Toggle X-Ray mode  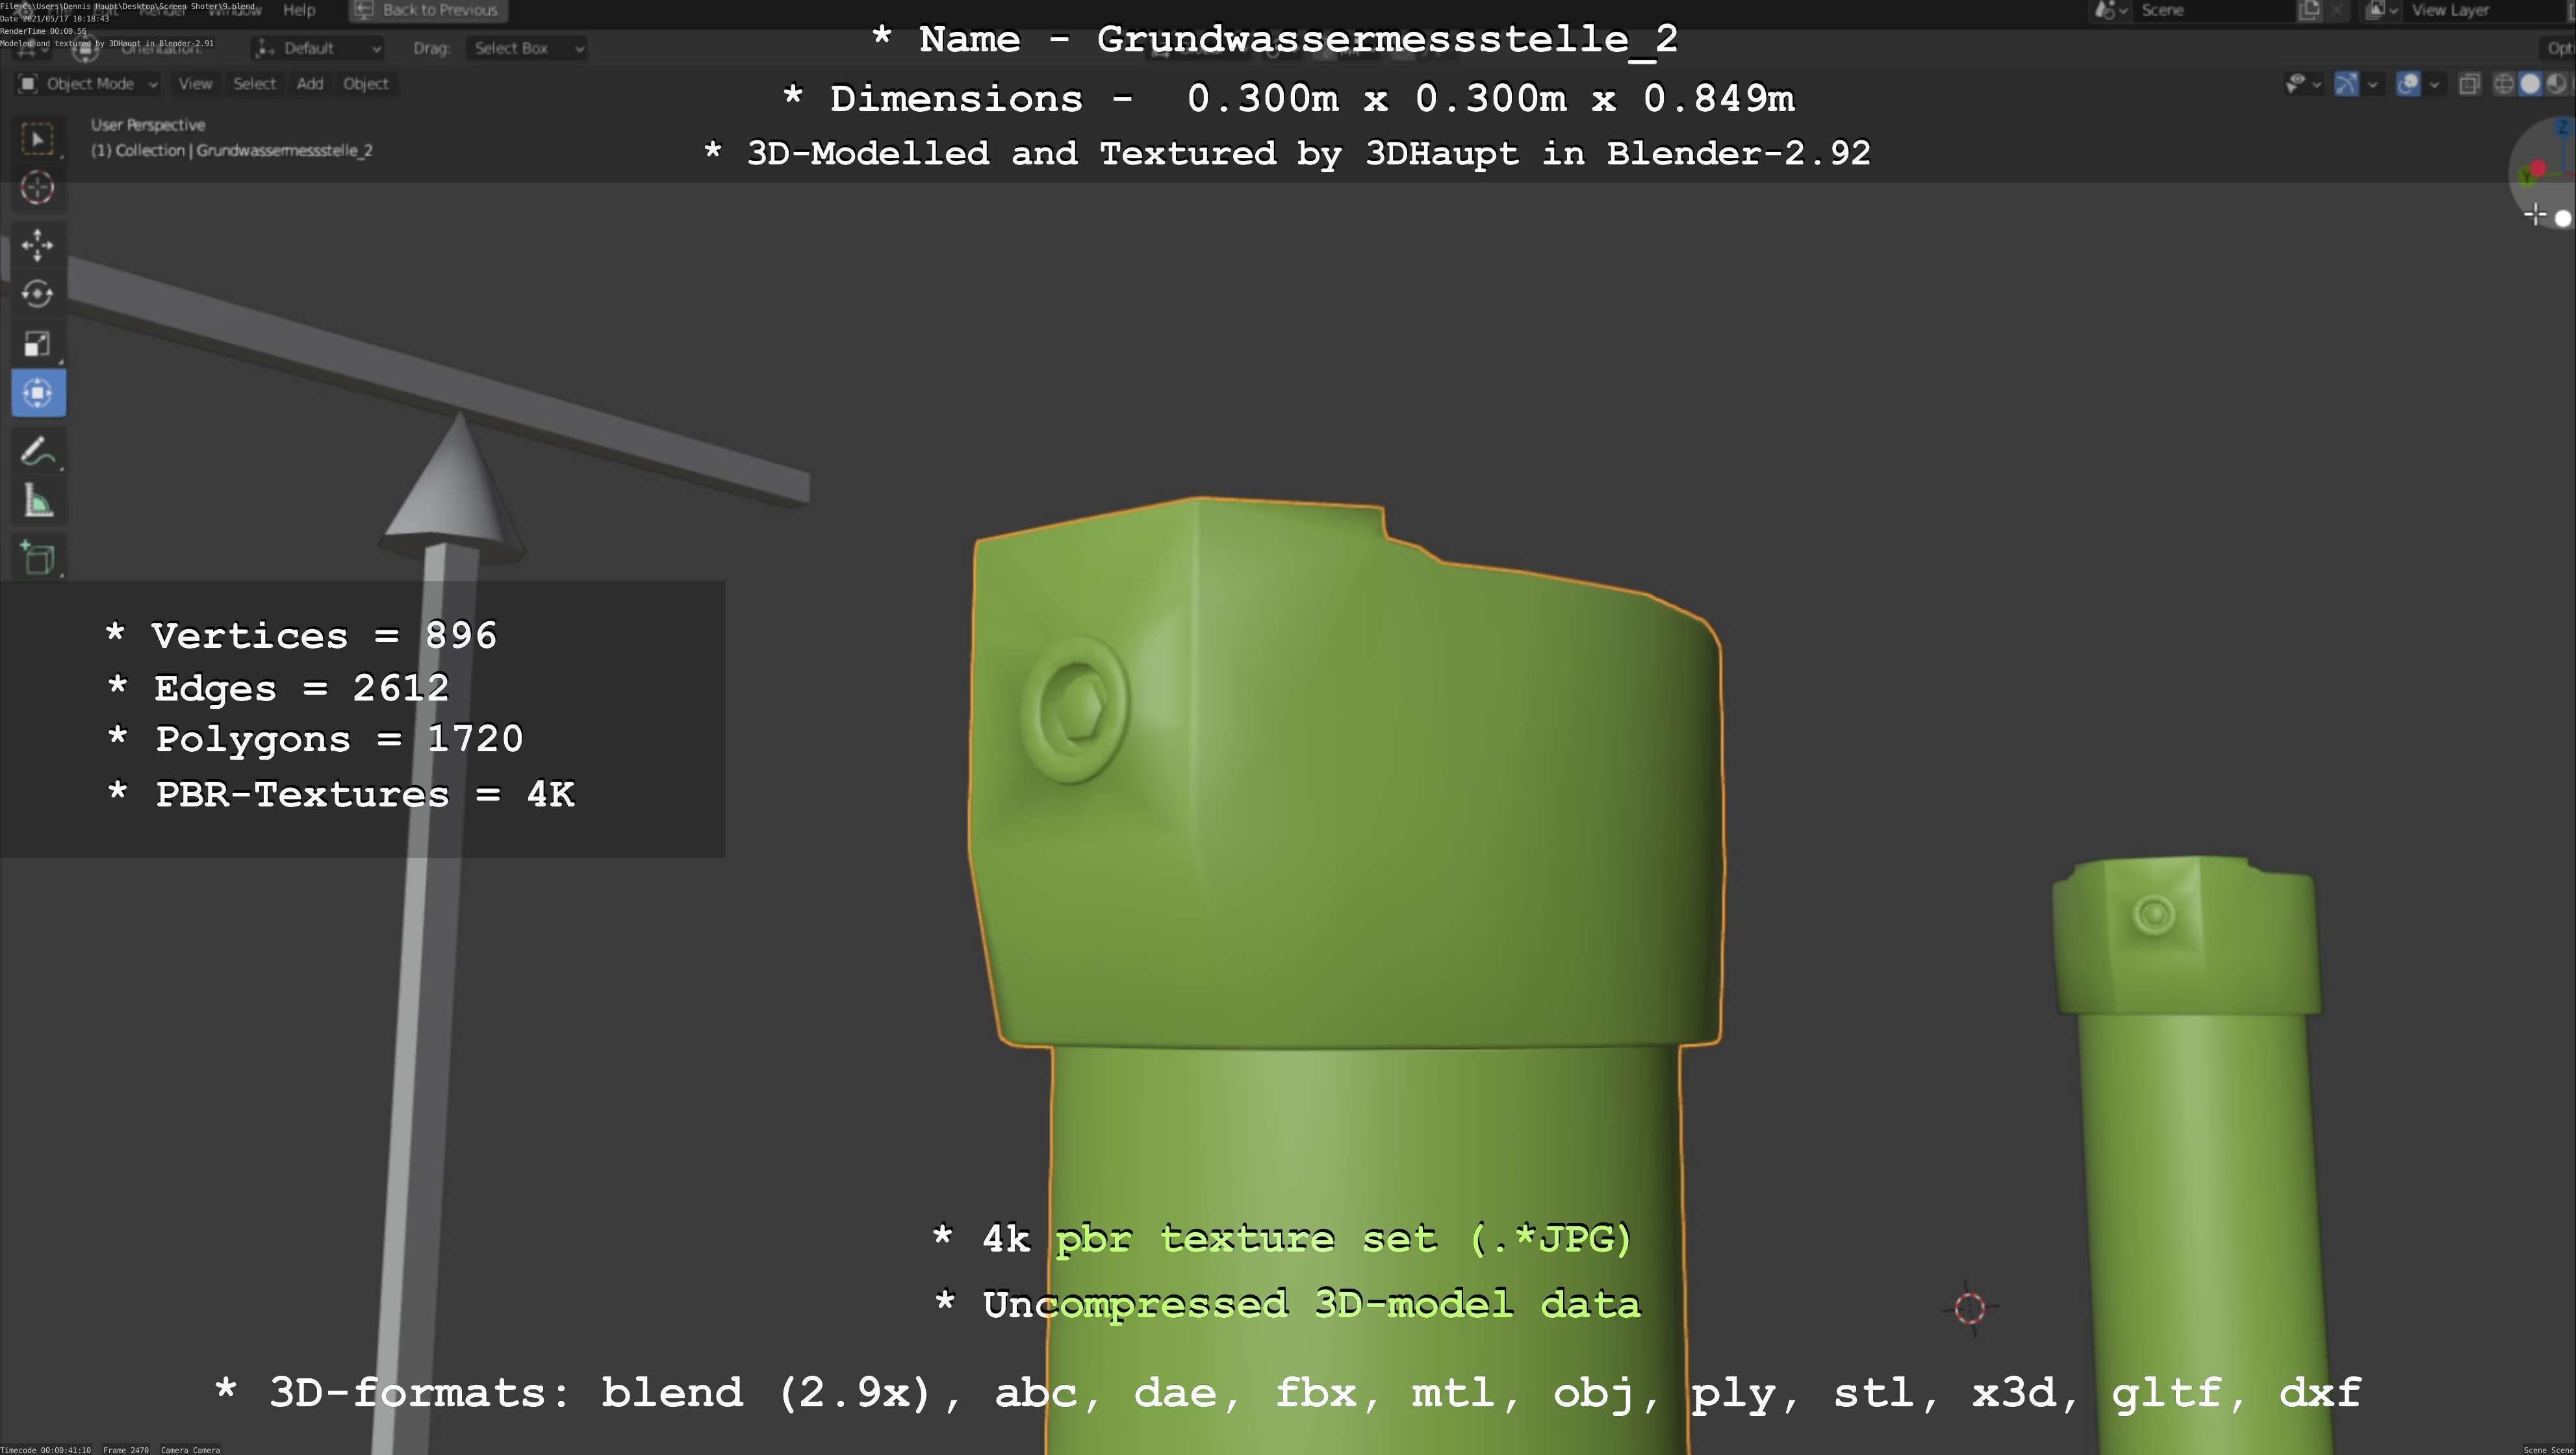[x=2469, y=84]
